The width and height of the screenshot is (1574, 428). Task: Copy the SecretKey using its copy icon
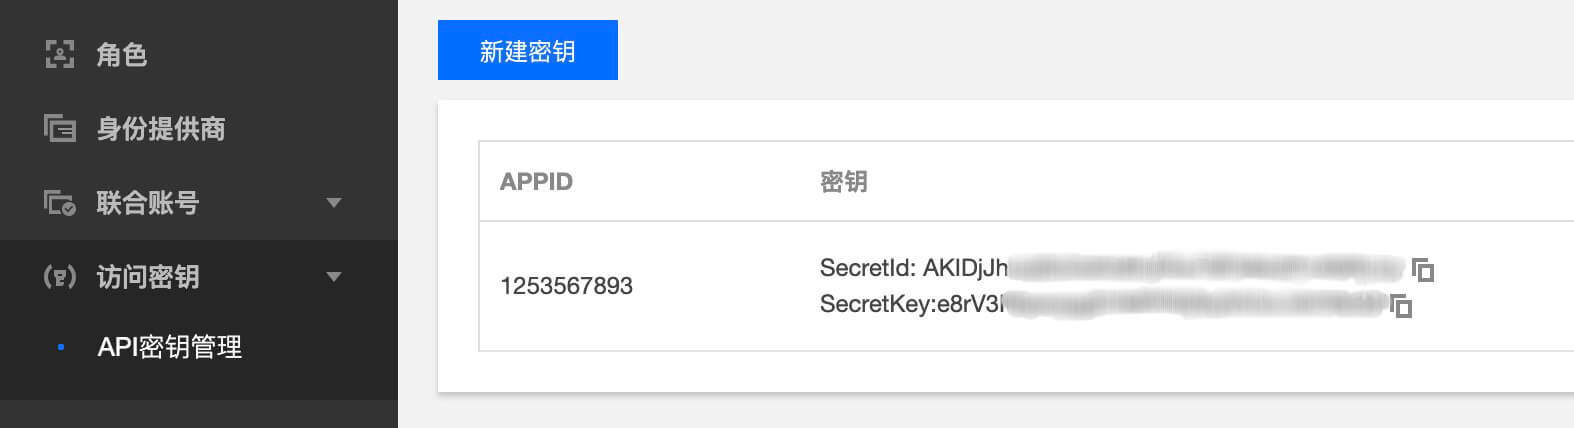click(x=1400, y=305)
